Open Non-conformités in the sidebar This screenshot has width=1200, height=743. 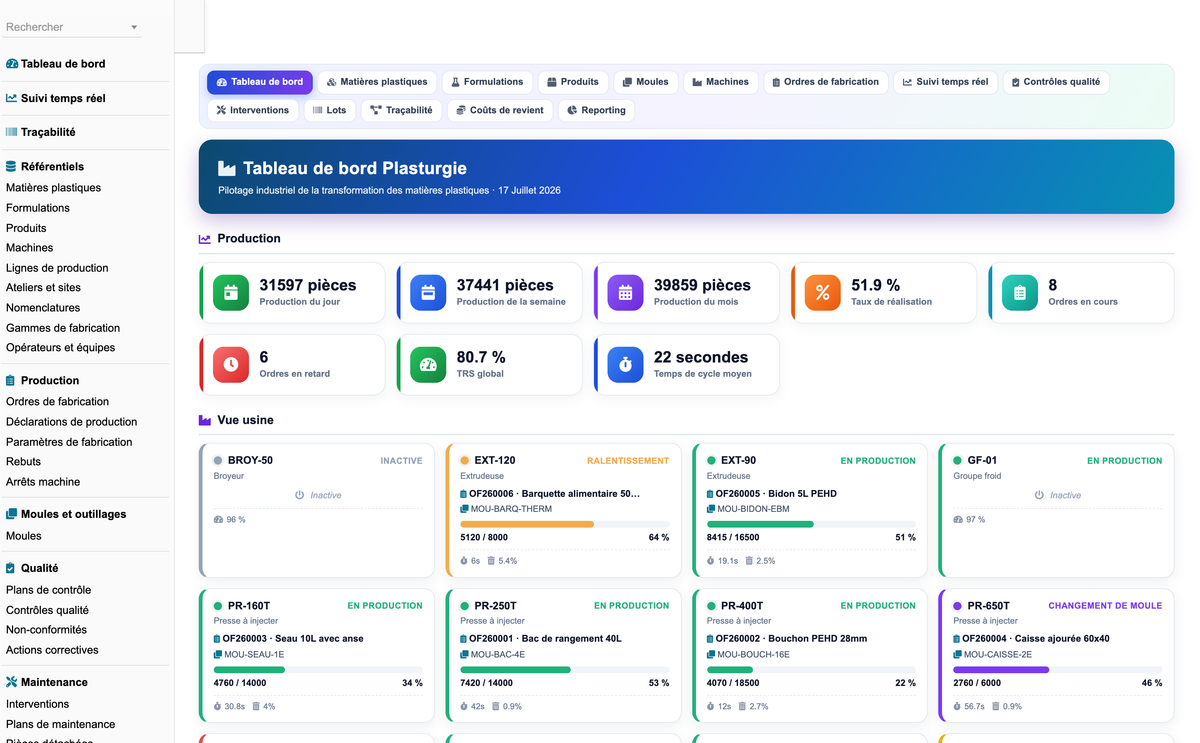[46, 630]
